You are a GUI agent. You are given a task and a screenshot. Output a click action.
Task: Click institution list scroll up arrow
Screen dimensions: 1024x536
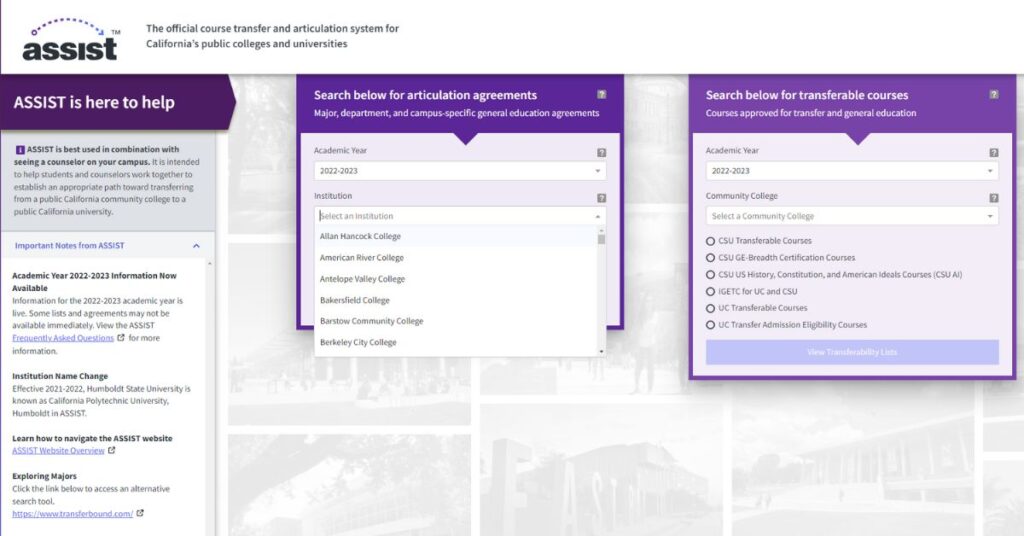pyautogui.click(x=601, y=230)
